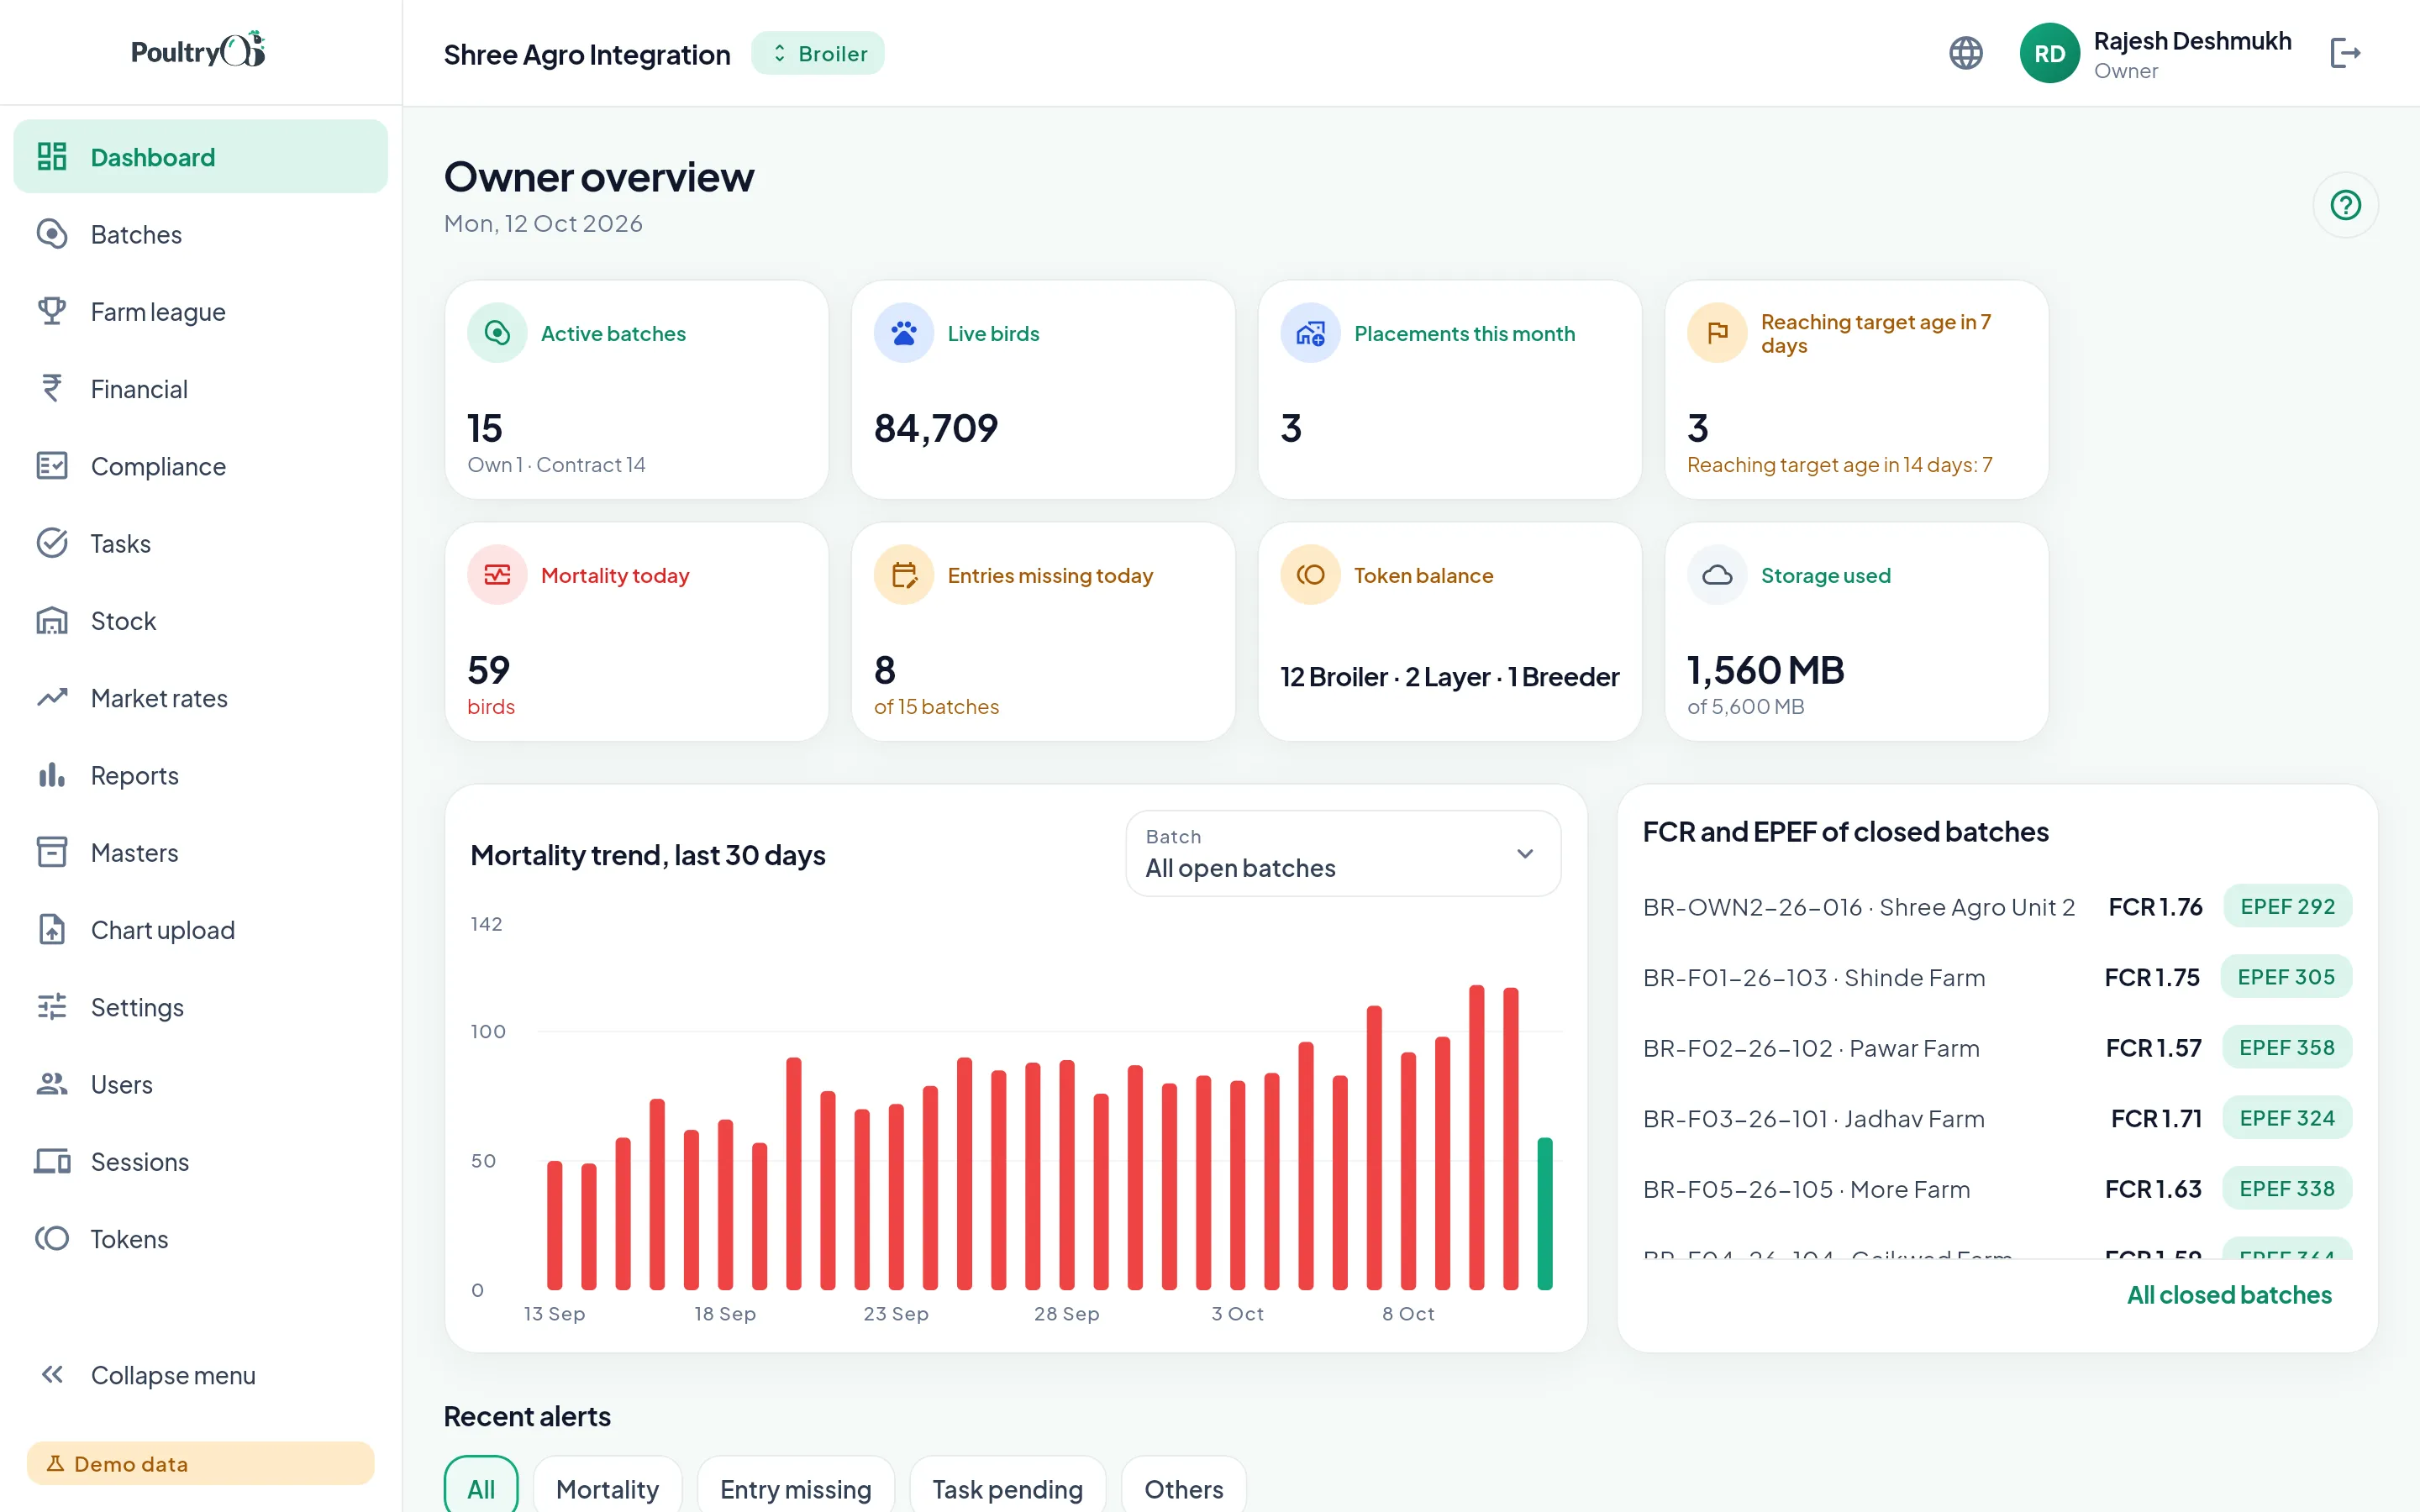Viewport: 2420px width, 1512px height.
Task: Click the Farm league trophy icon
Action: pos(52,311)
